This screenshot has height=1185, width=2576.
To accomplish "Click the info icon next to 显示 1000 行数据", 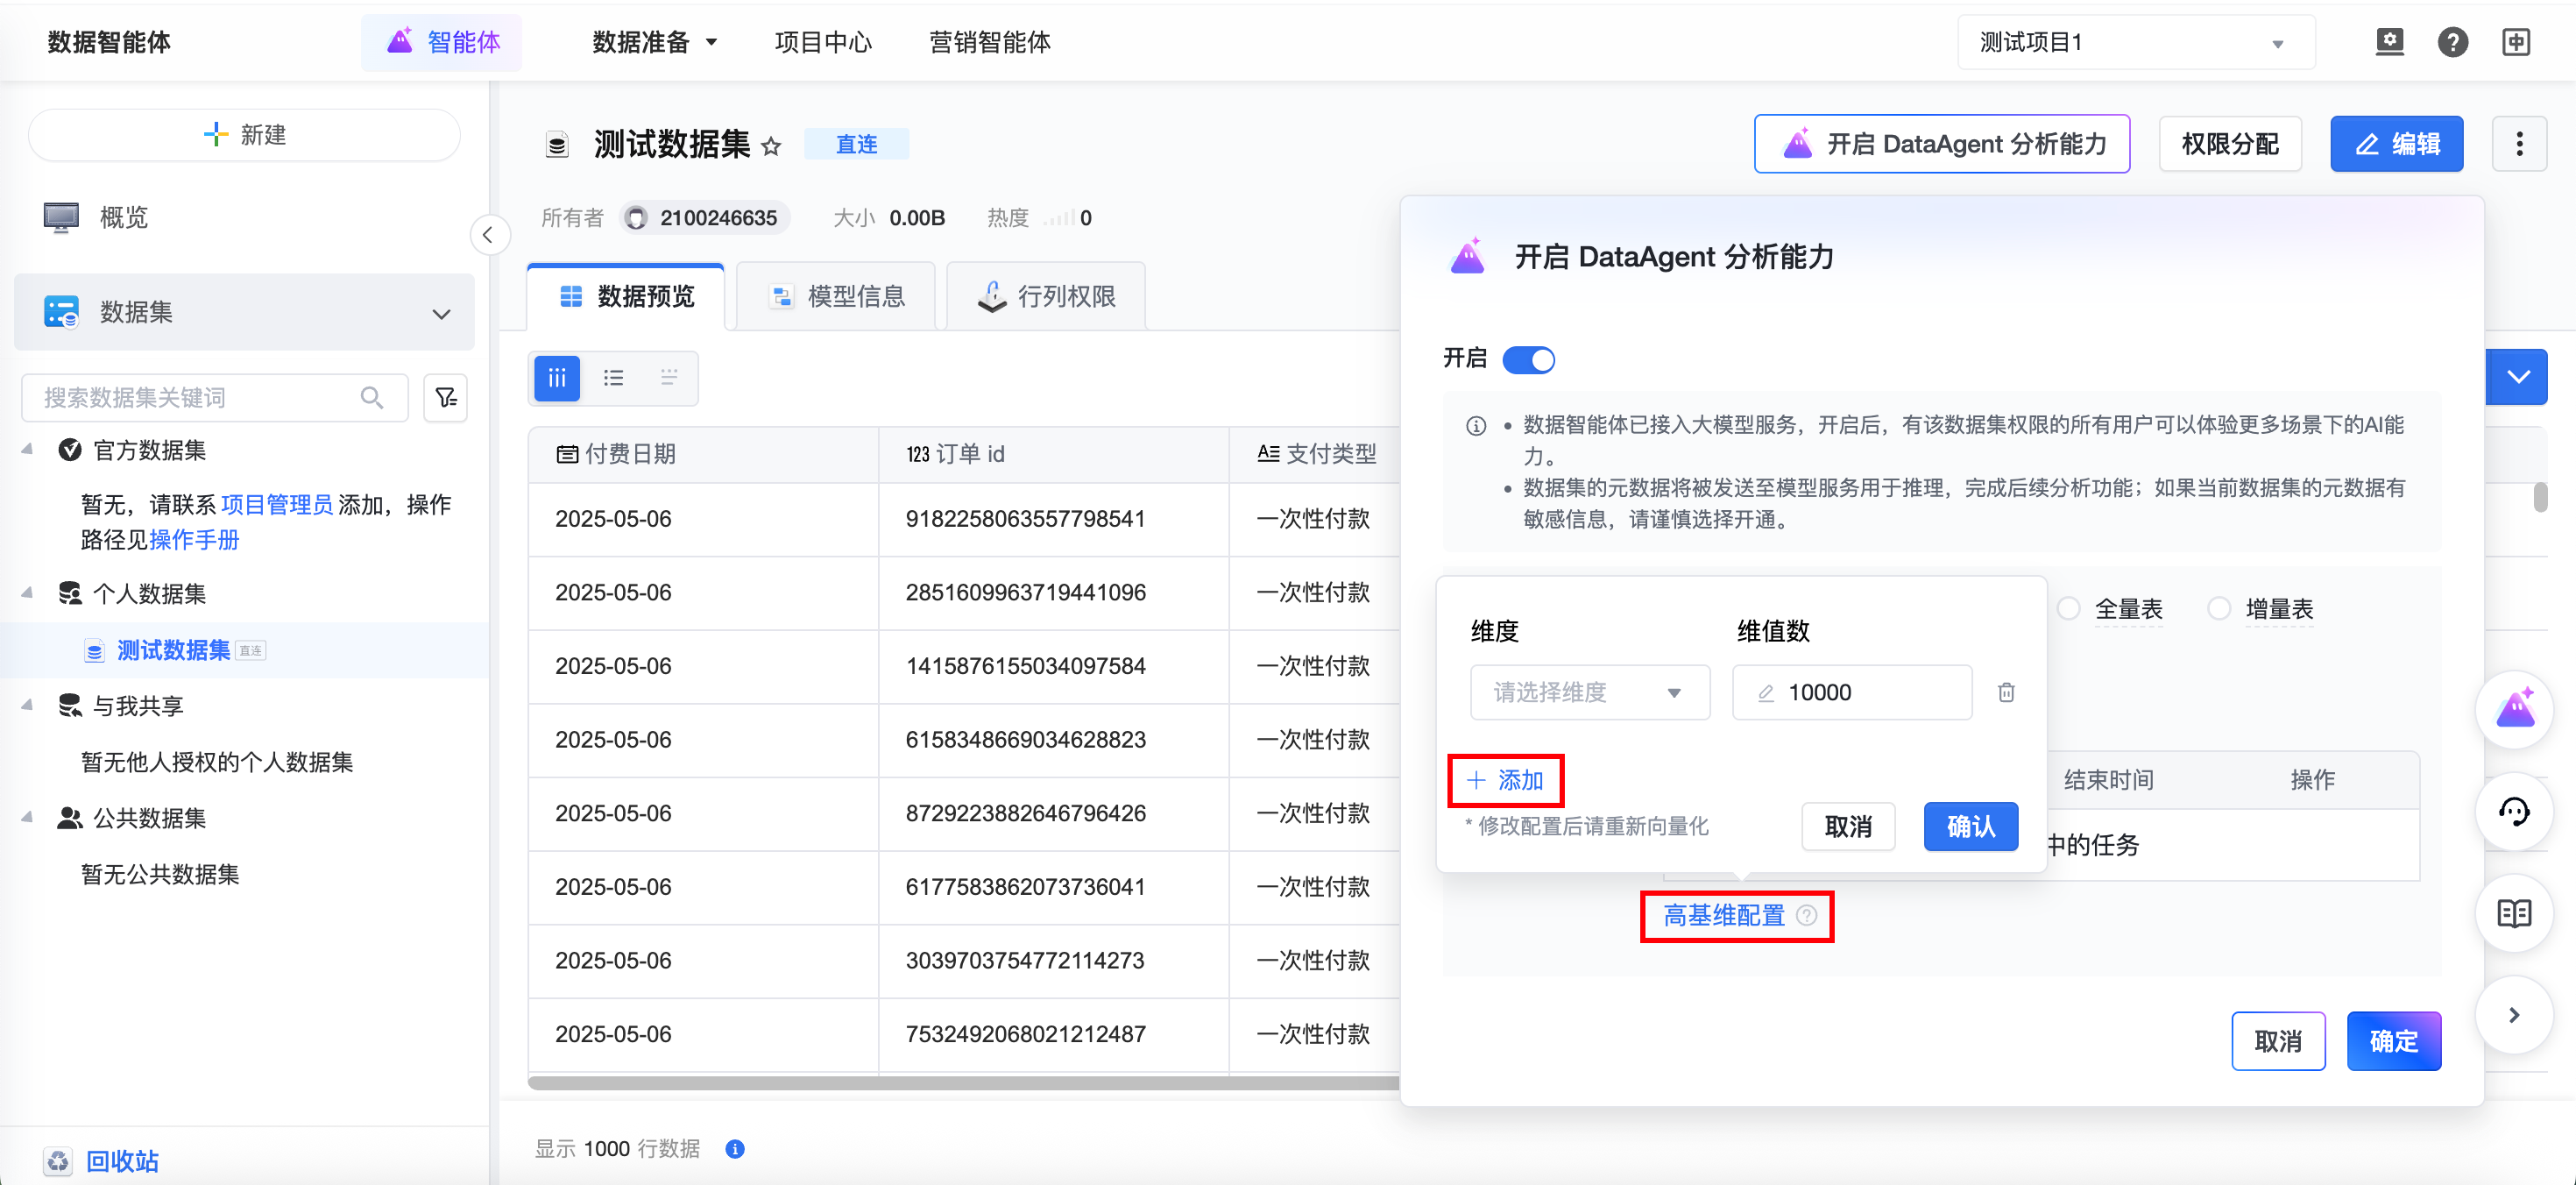I will click(x=735, y=1149).
